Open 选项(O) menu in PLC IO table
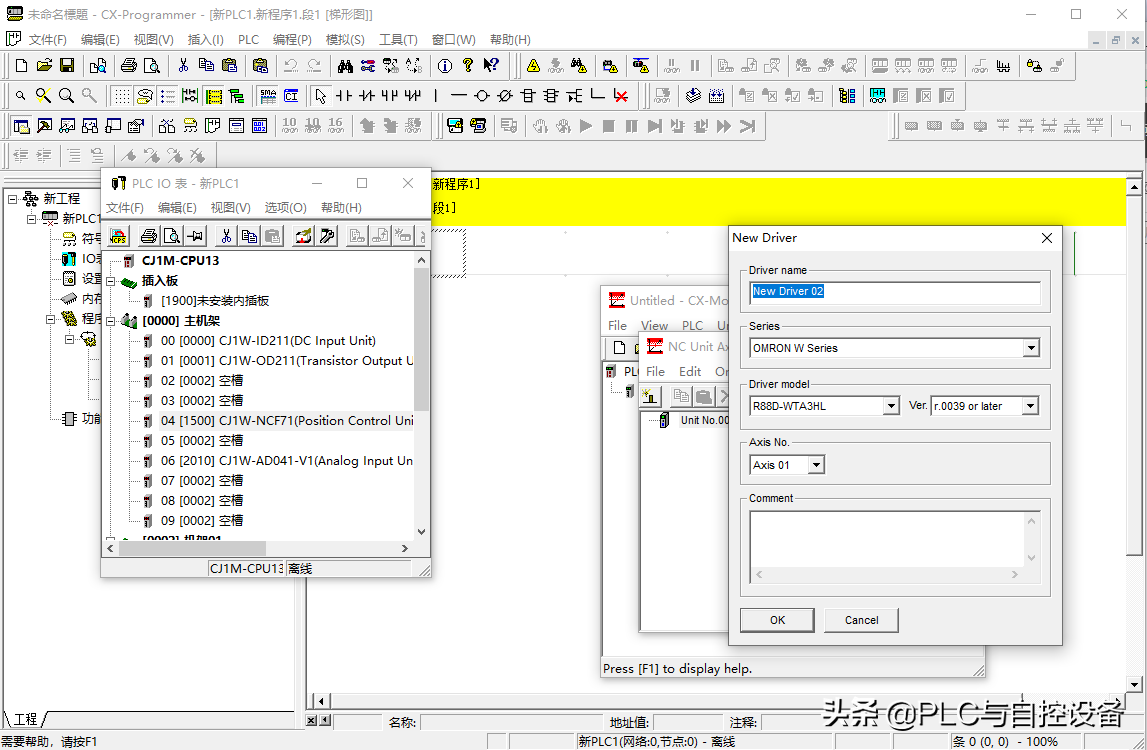Image resolution: width=1147 pixels, height=750 pixels. click(285, 208)
